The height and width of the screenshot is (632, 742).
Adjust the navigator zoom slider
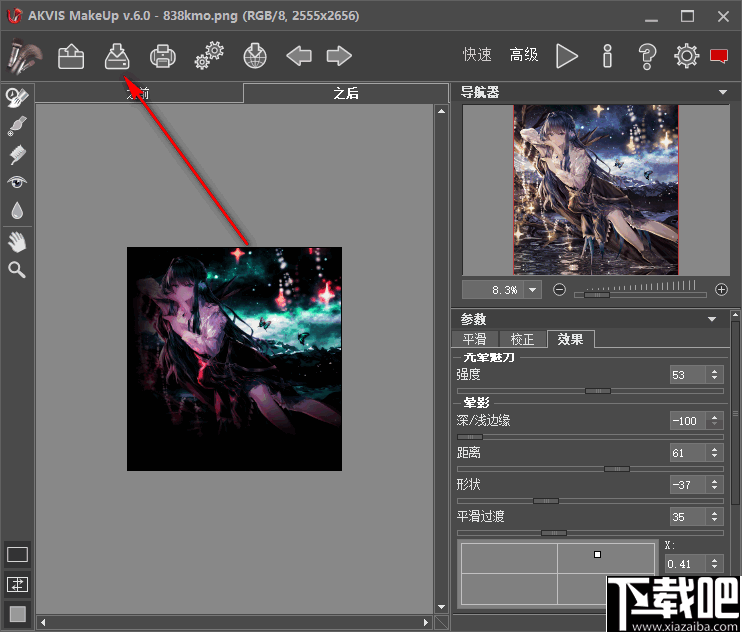[x=597, y=295]
